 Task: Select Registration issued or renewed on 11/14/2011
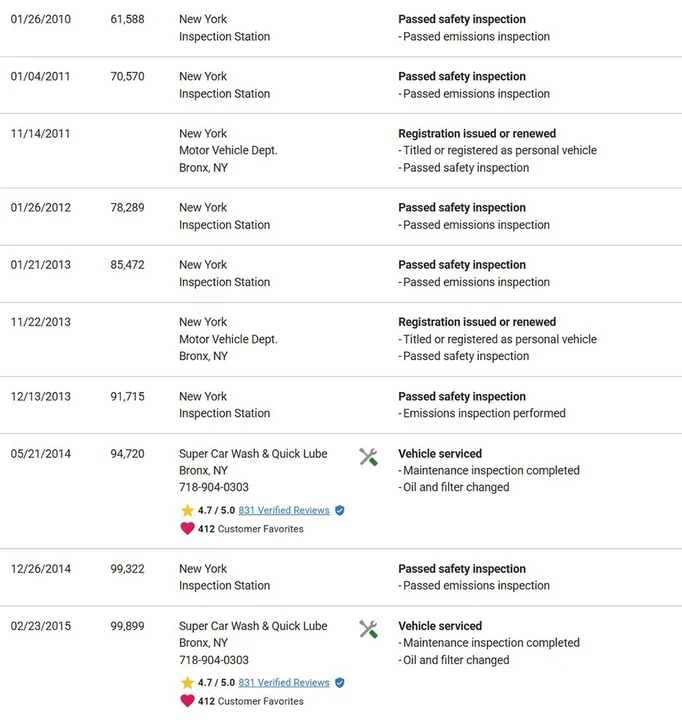pos(477,134)
